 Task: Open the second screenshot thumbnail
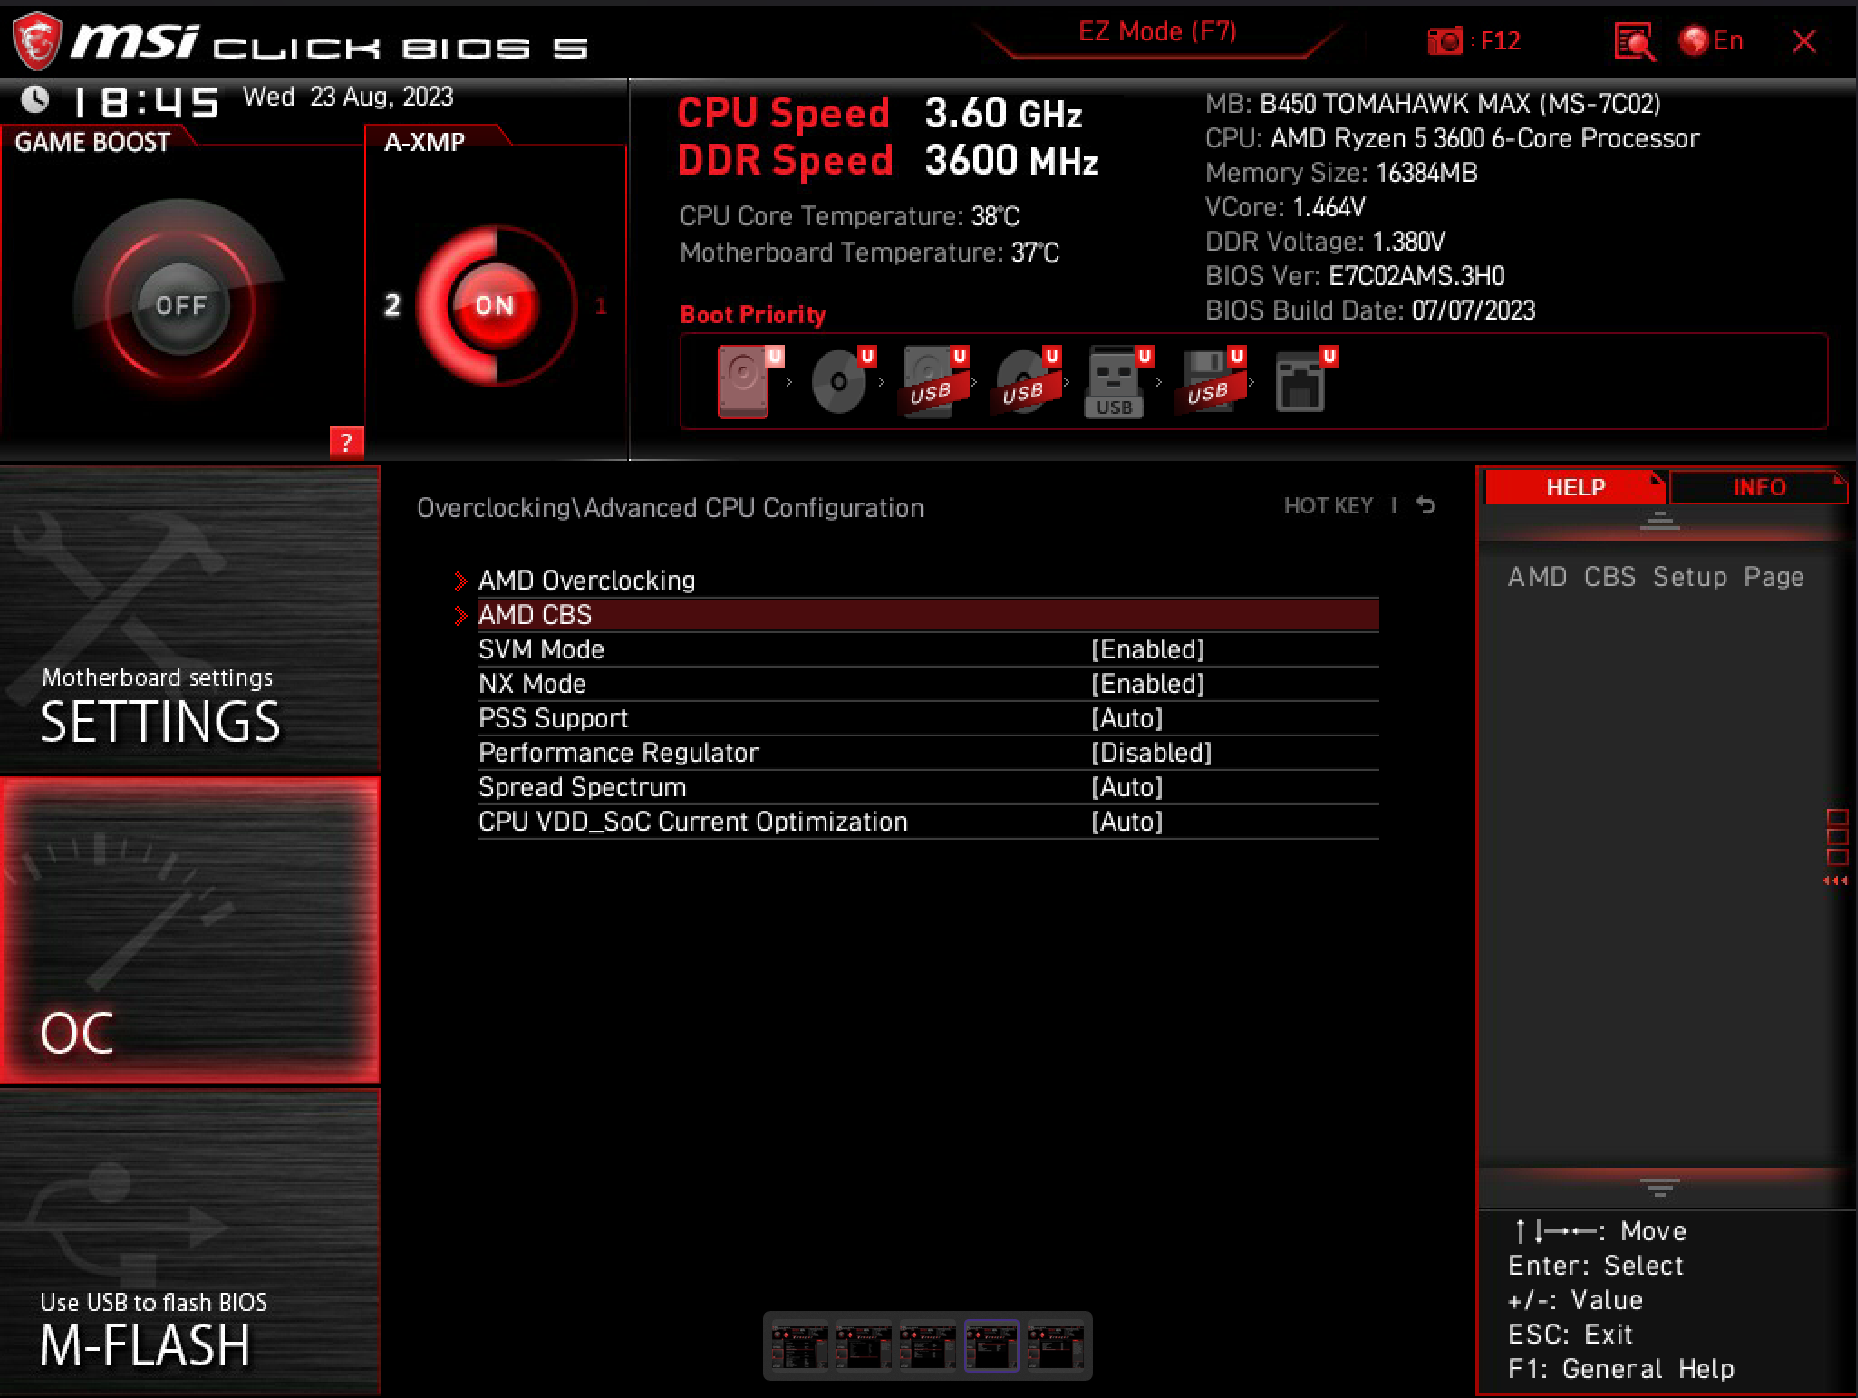863,1346
